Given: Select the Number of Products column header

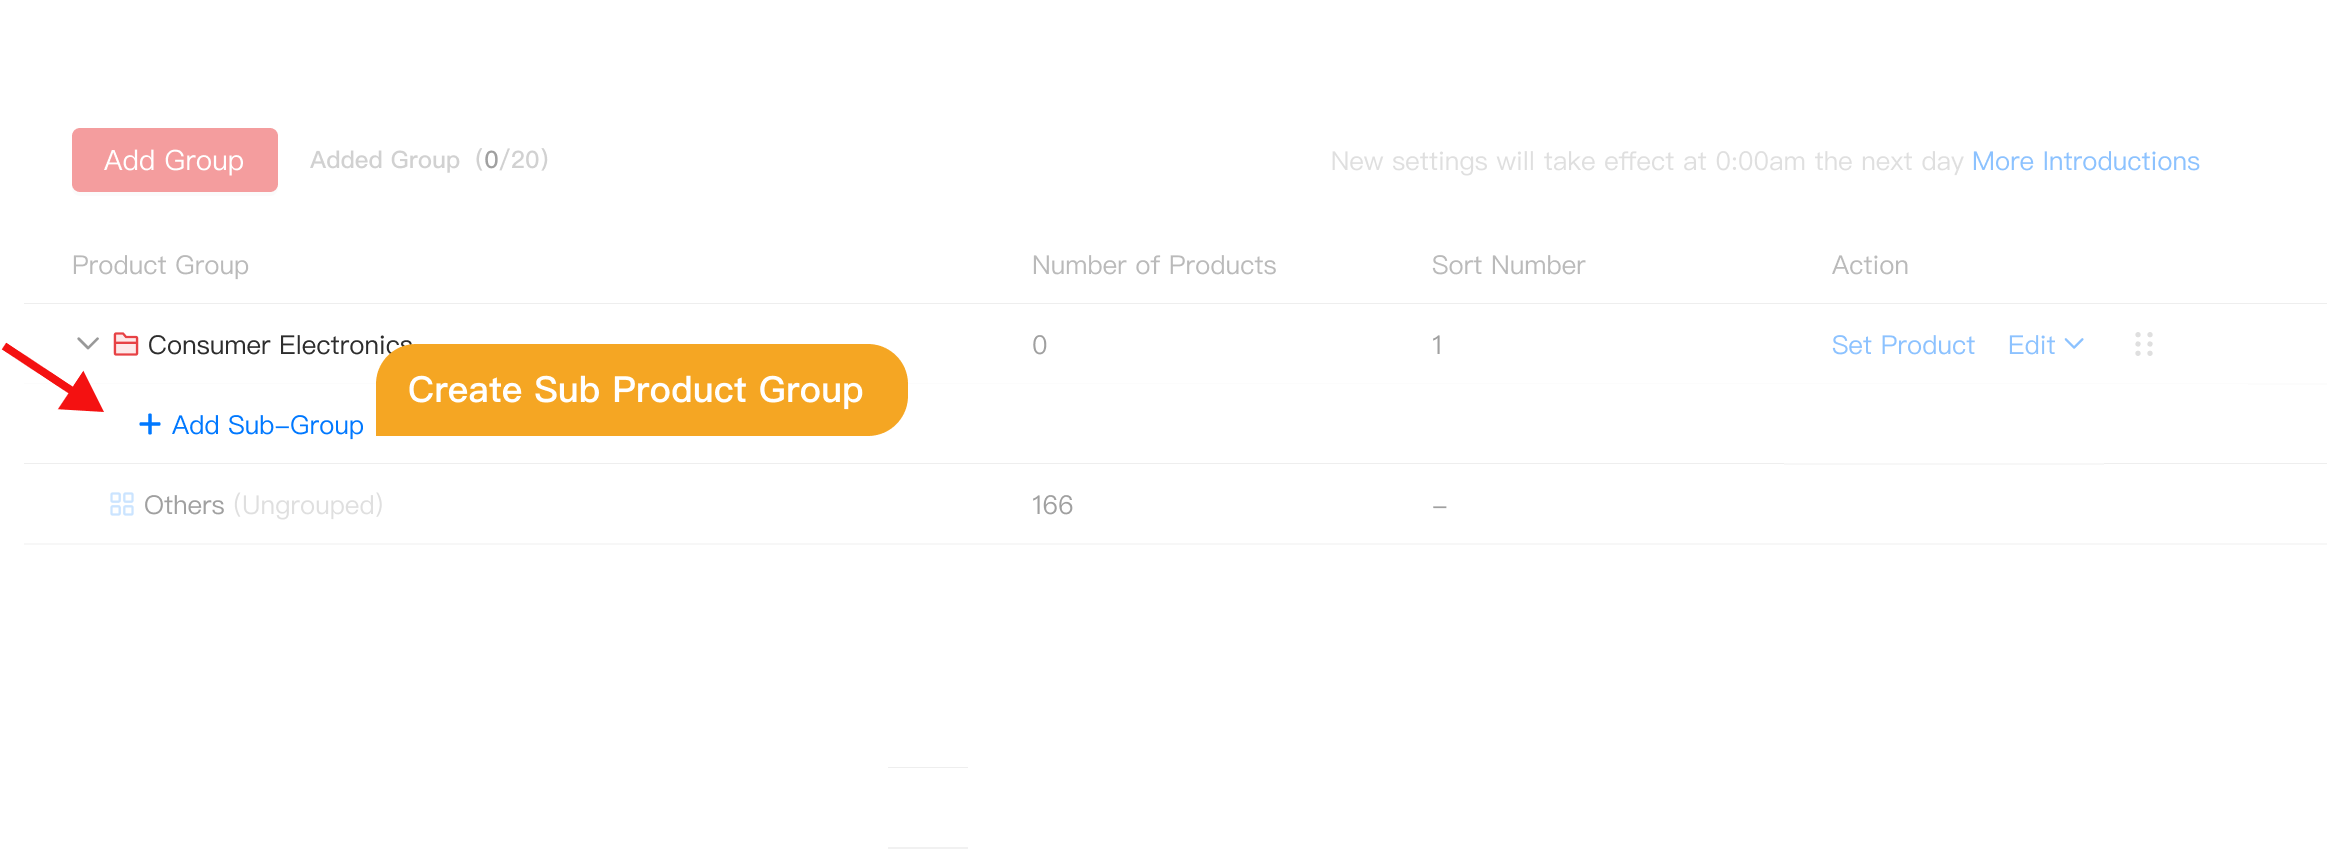Looking at the screenshot, I should [1153, 264].
